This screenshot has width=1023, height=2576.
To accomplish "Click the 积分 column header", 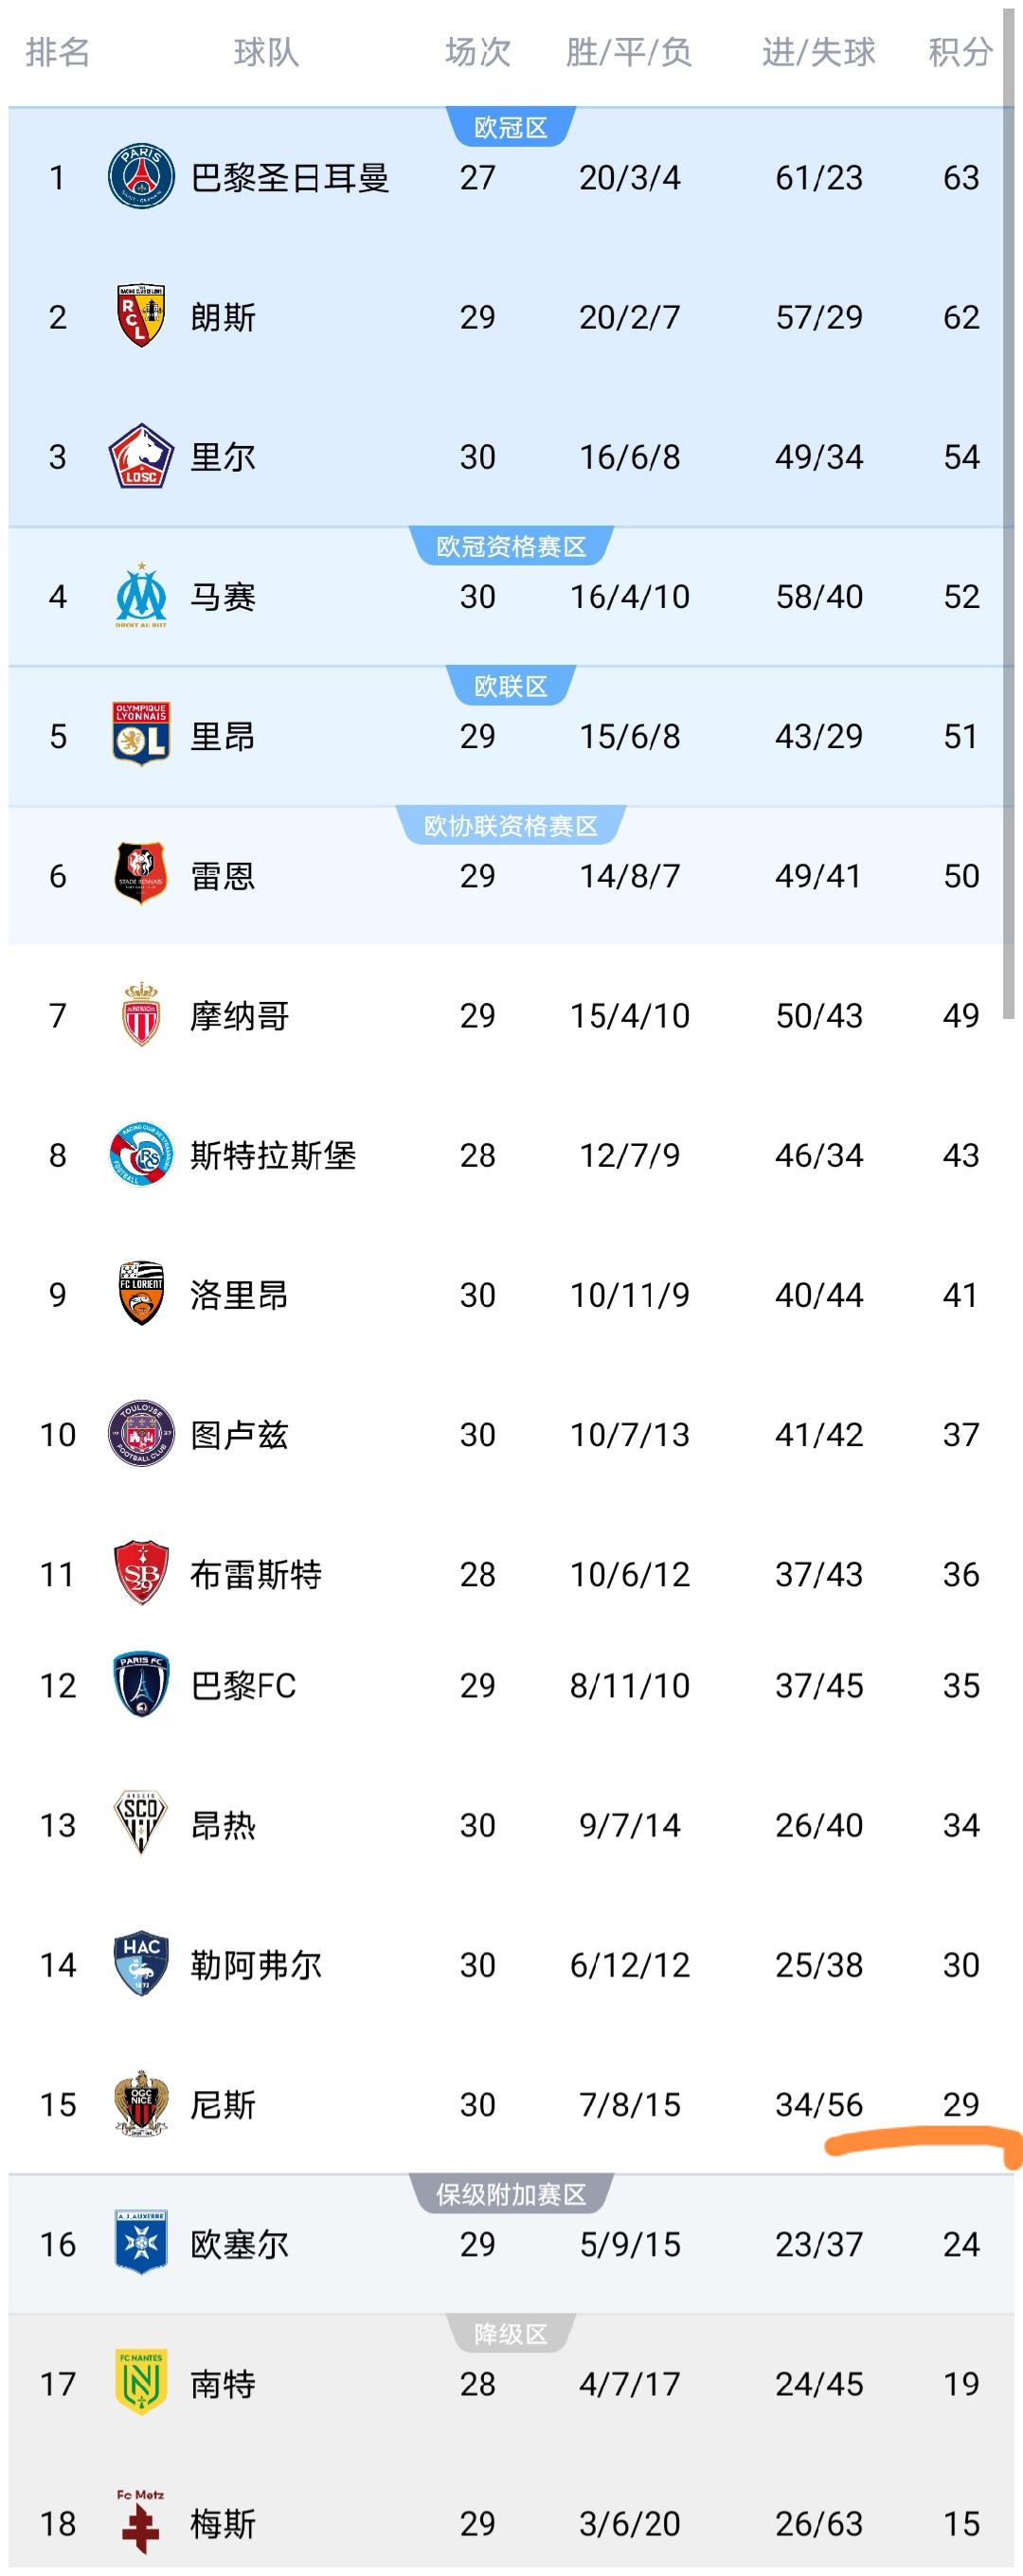I will coord(960,52).
